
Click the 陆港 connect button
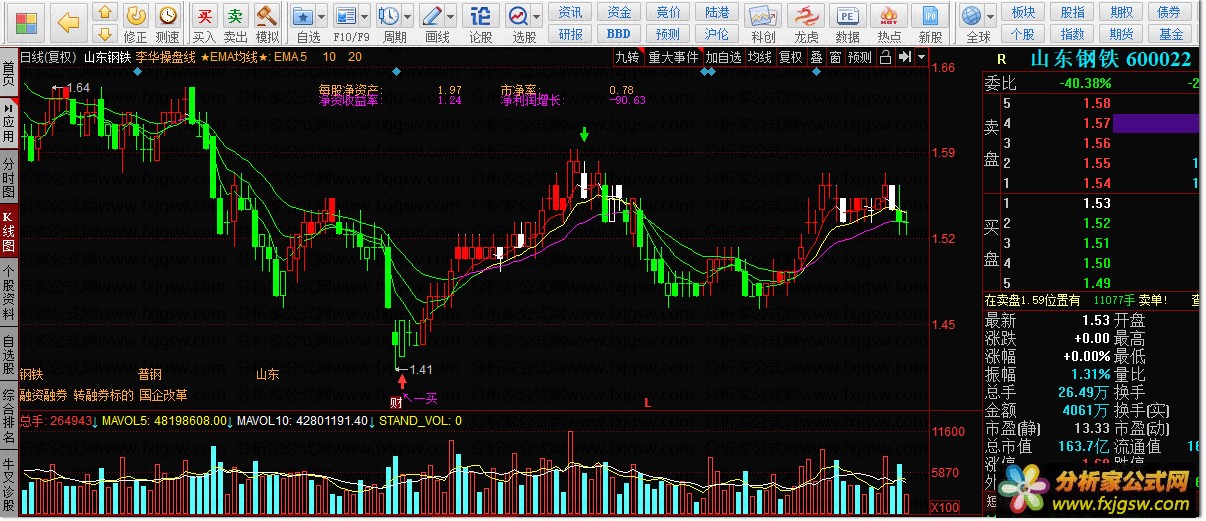tap(718, 12)
